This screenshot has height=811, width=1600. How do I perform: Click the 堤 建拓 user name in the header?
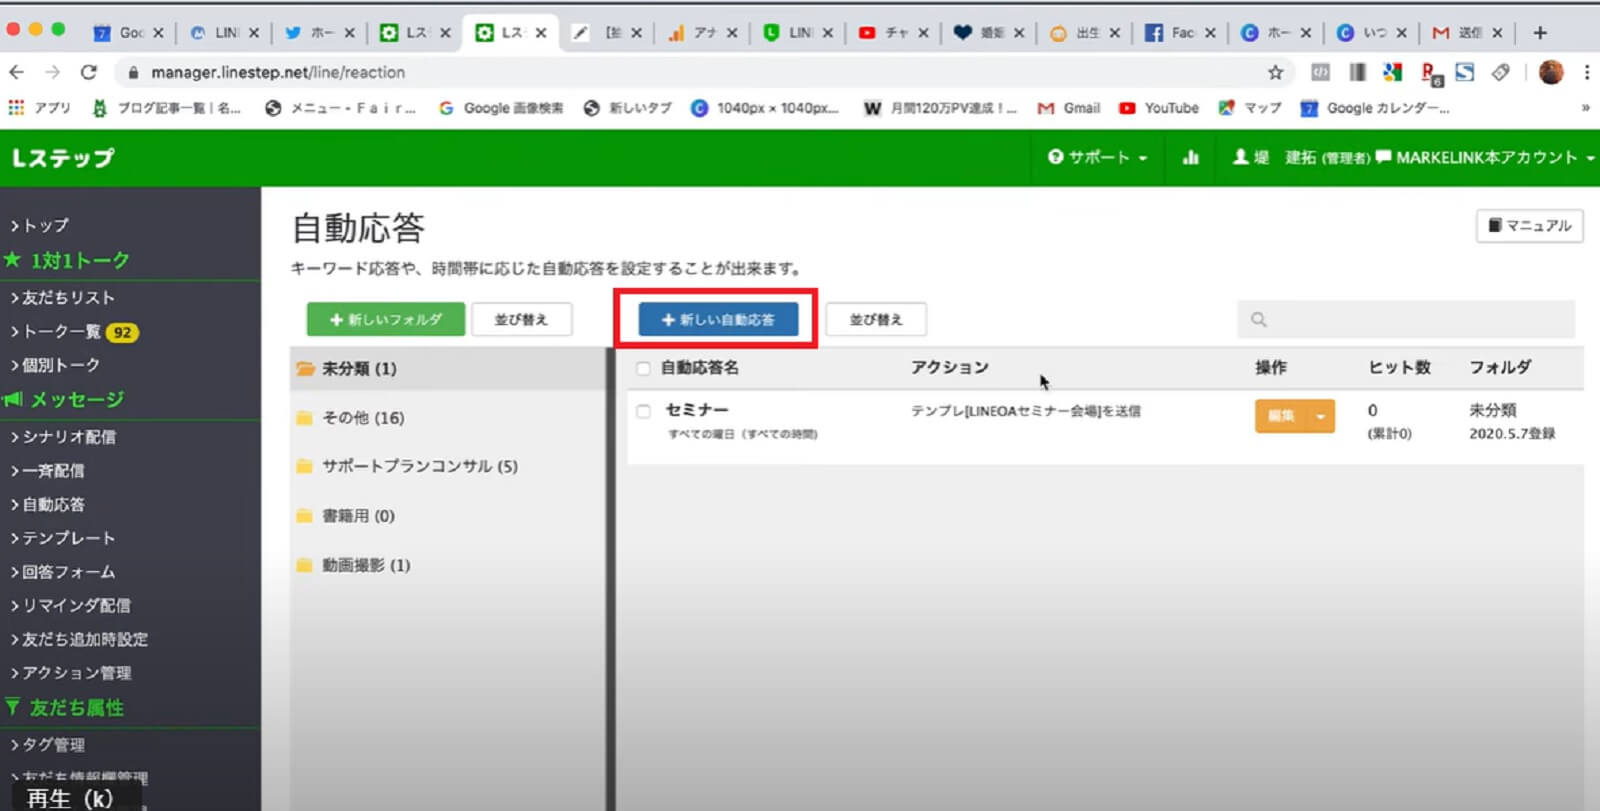click(x=1300, y=157)
